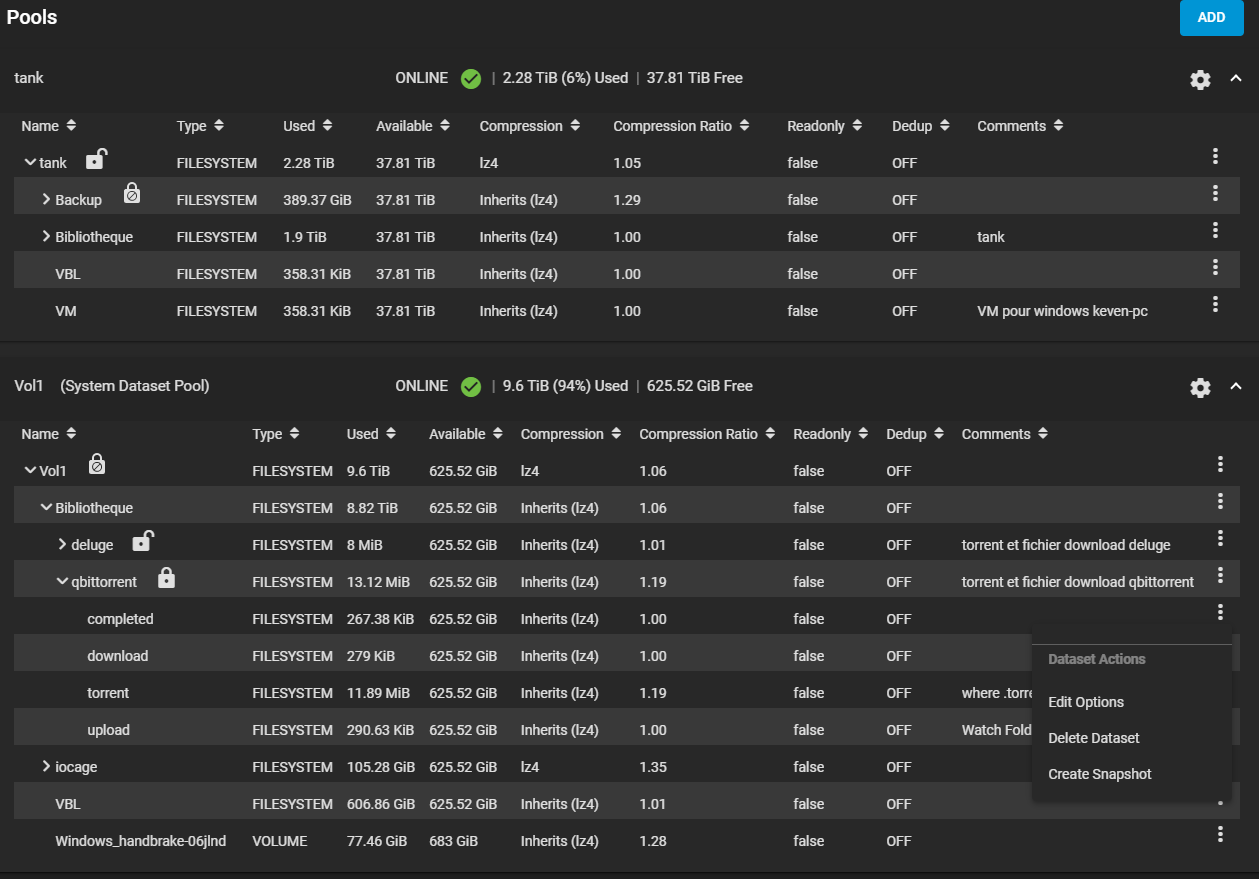Click the lock icon next to Backup
The width and height of the screenshot is (1259, 879).
pos(132,195)
